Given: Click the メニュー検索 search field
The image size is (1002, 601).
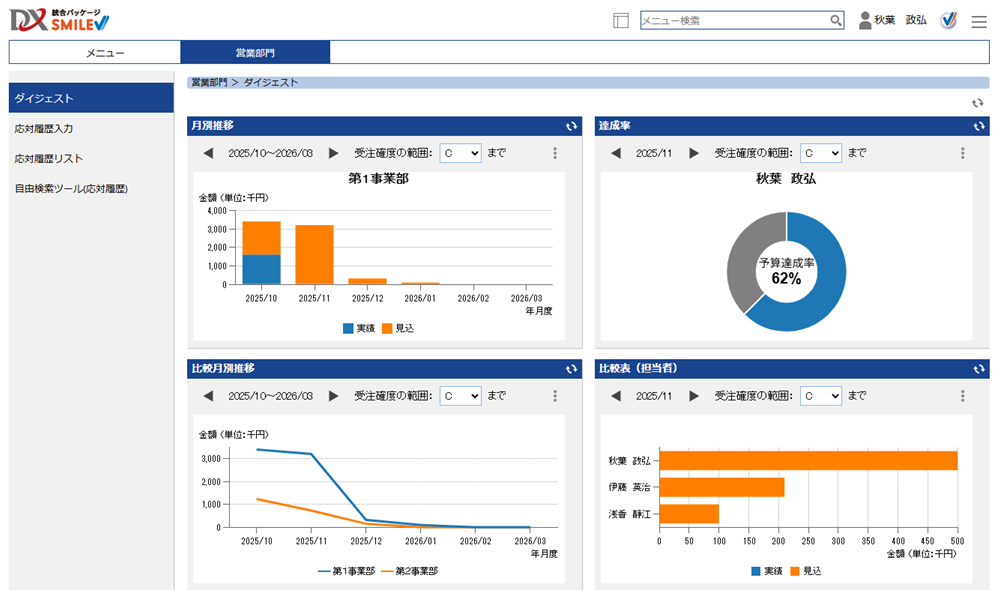Looking at the screenshot, I should coord(734,20).
